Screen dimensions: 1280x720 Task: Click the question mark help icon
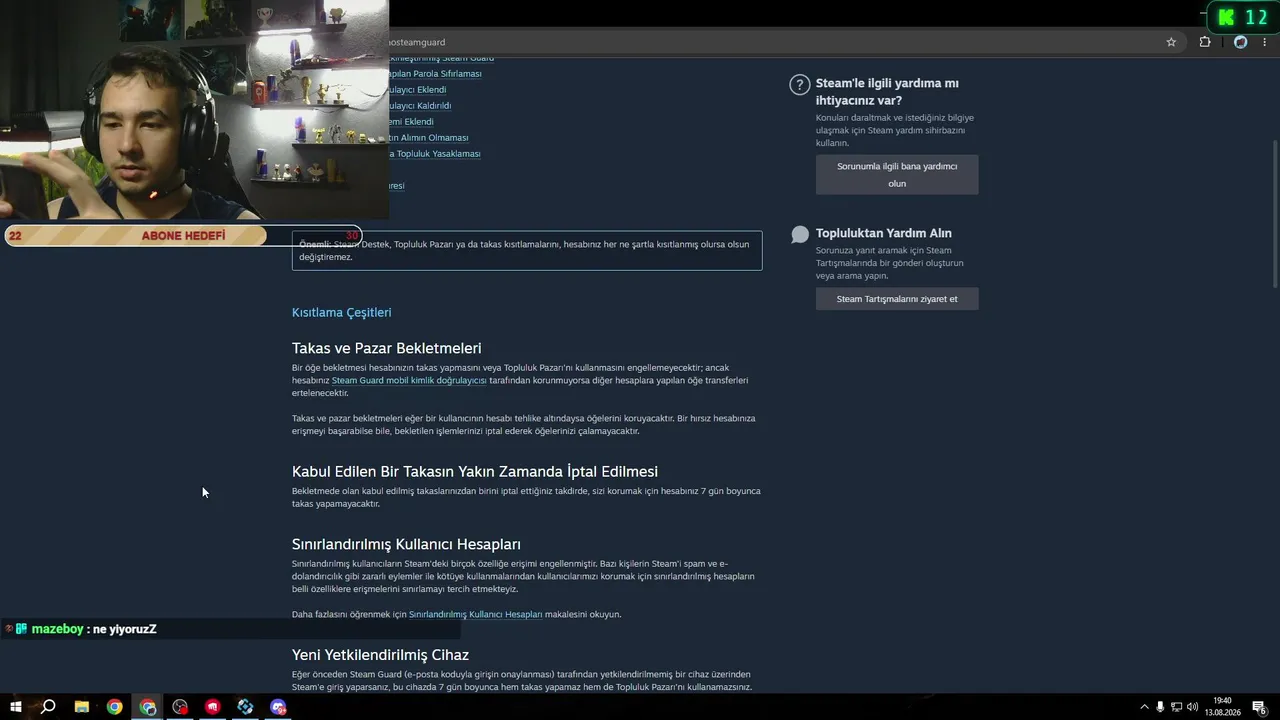[x=799, y=85]
